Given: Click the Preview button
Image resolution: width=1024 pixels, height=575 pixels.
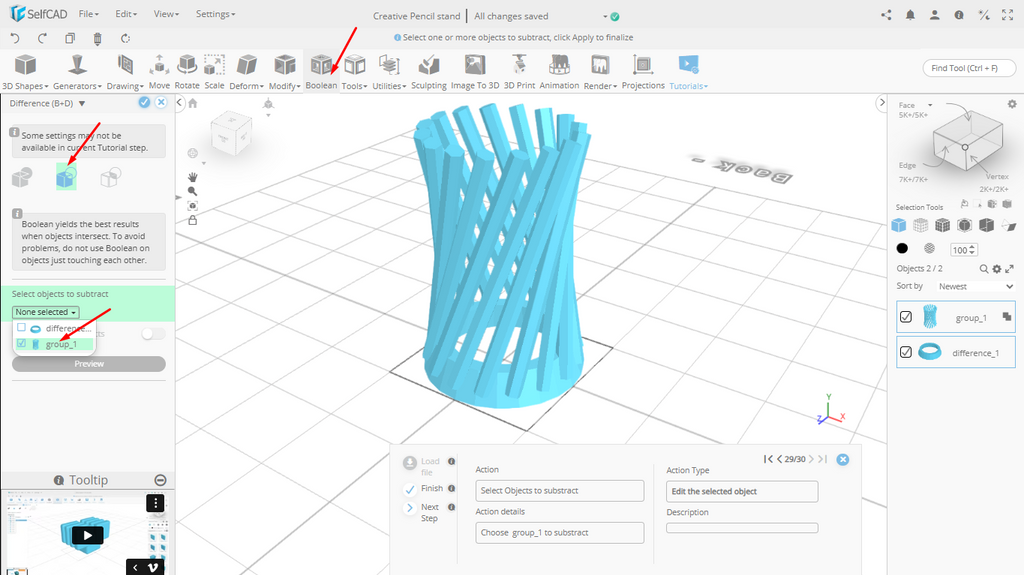Looking at the screenshot, I should tap(89, 364).
